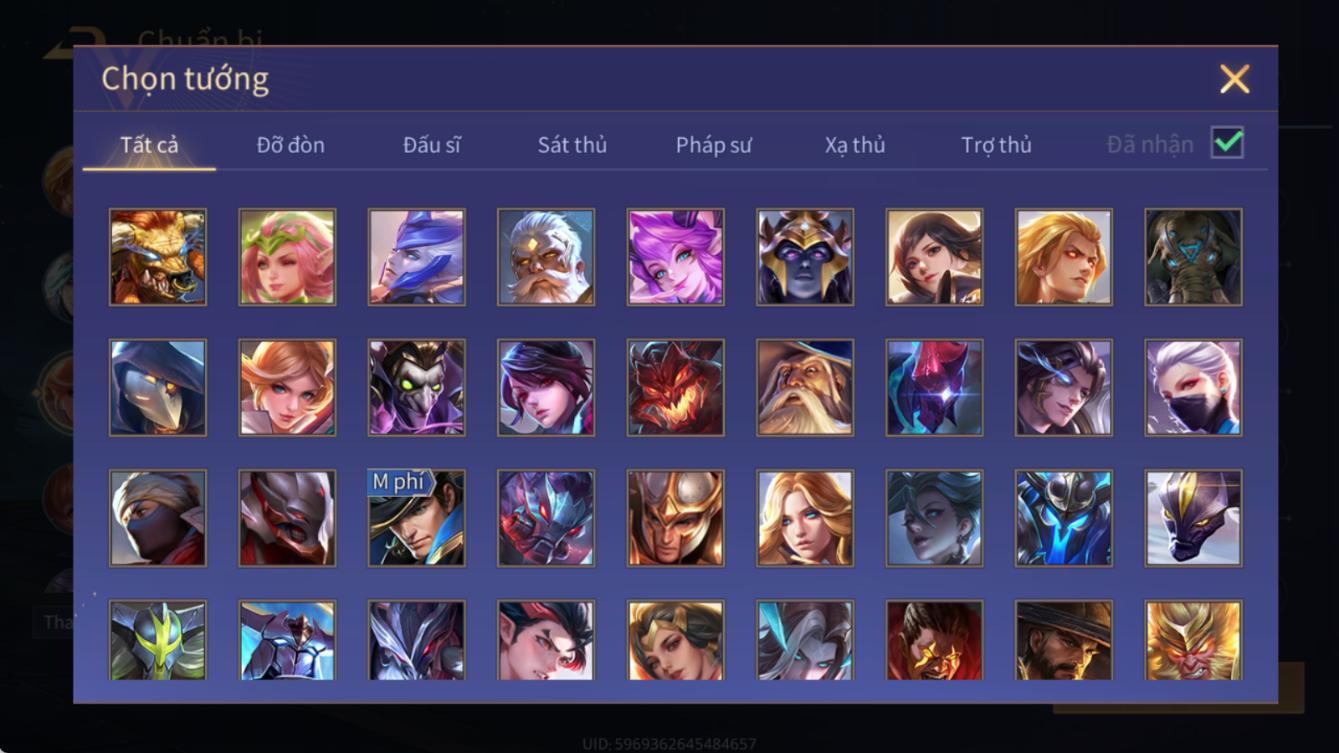Select the golden monkey king hero portrait
Screen dimensions: 1339x753
click(1193, 641)
